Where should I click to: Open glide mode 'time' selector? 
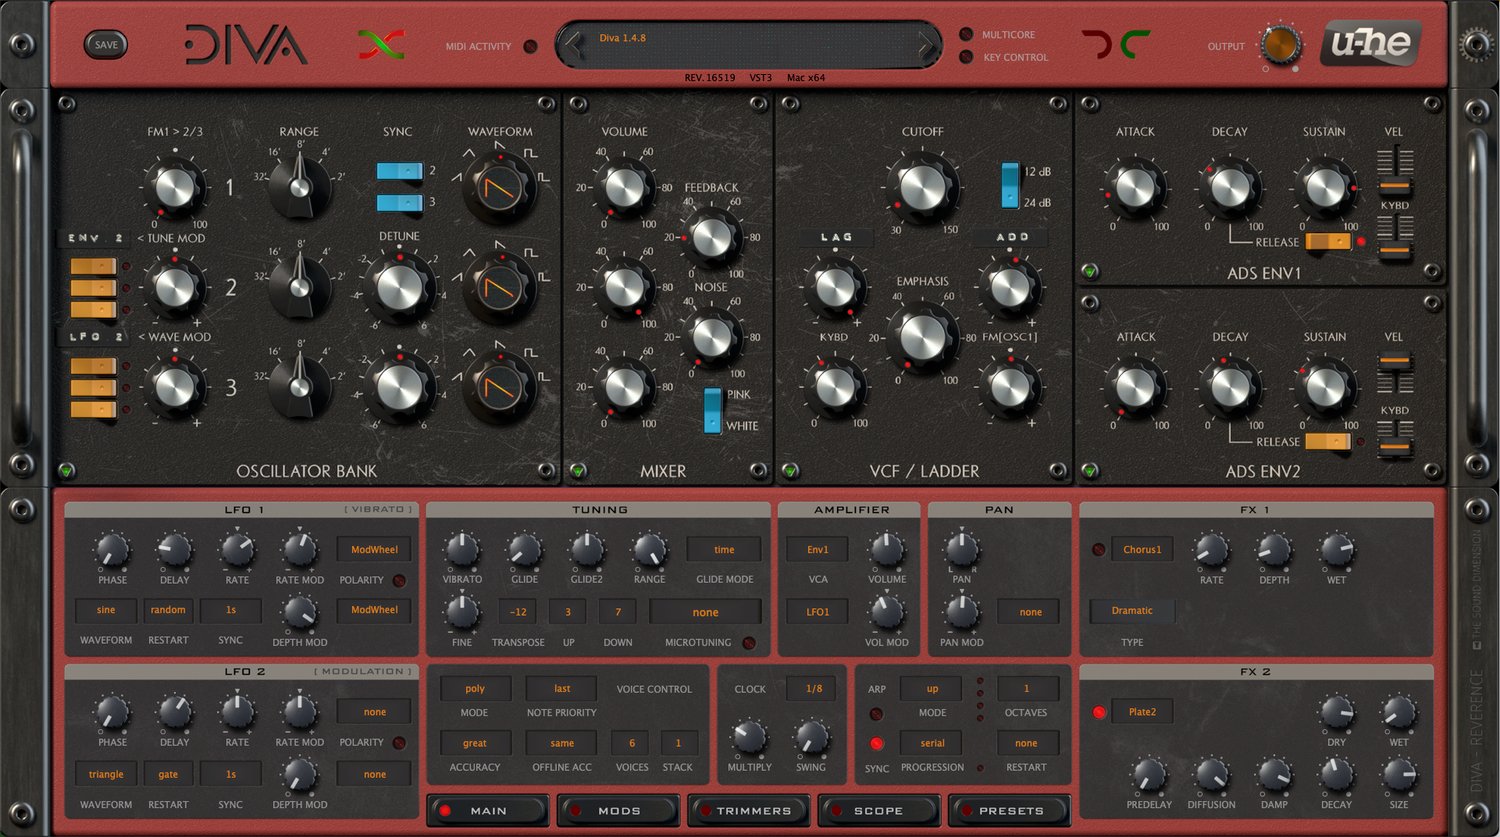724,549
